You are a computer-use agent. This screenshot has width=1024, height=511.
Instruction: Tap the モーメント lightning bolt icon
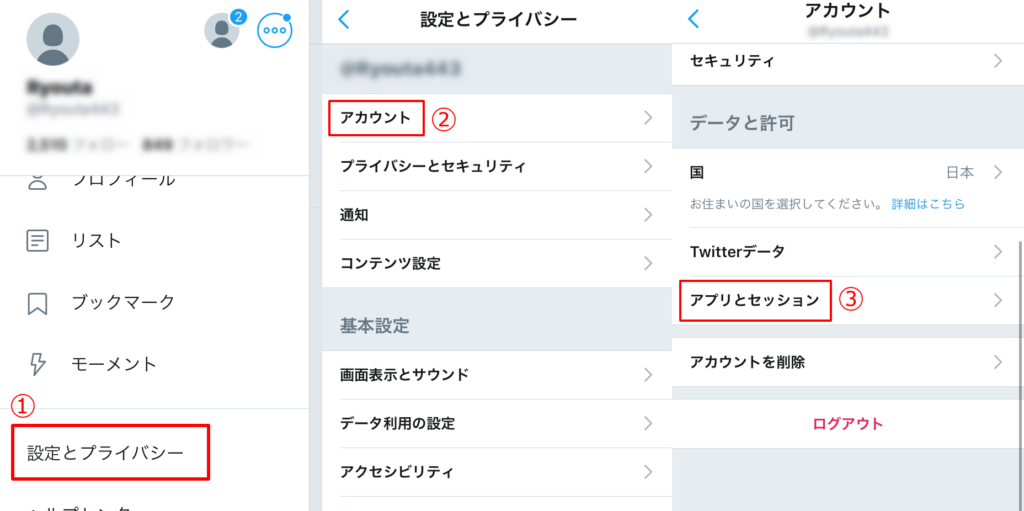click(38, 363)
